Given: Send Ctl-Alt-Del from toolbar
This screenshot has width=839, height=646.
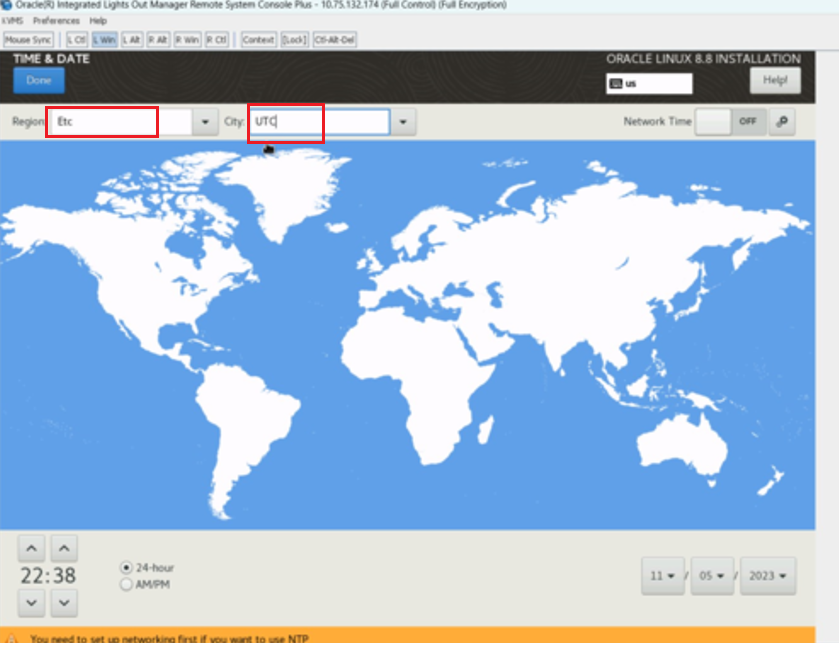Looking at the screenshot, I should 334,40.
